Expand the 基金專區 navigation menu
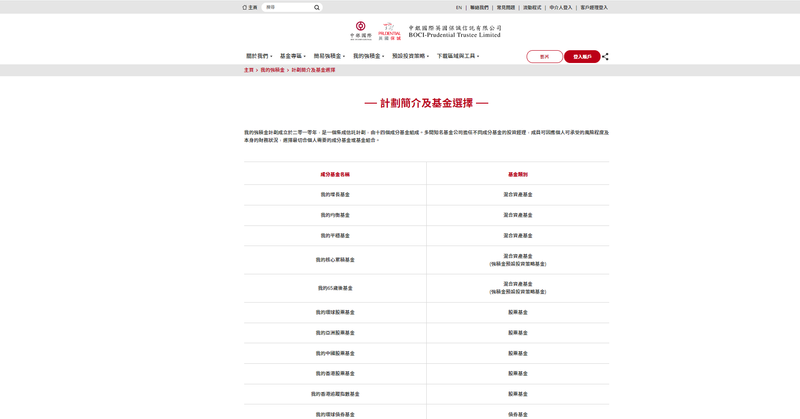The height and width of the screenshot is (419, 800). point(293,56)
